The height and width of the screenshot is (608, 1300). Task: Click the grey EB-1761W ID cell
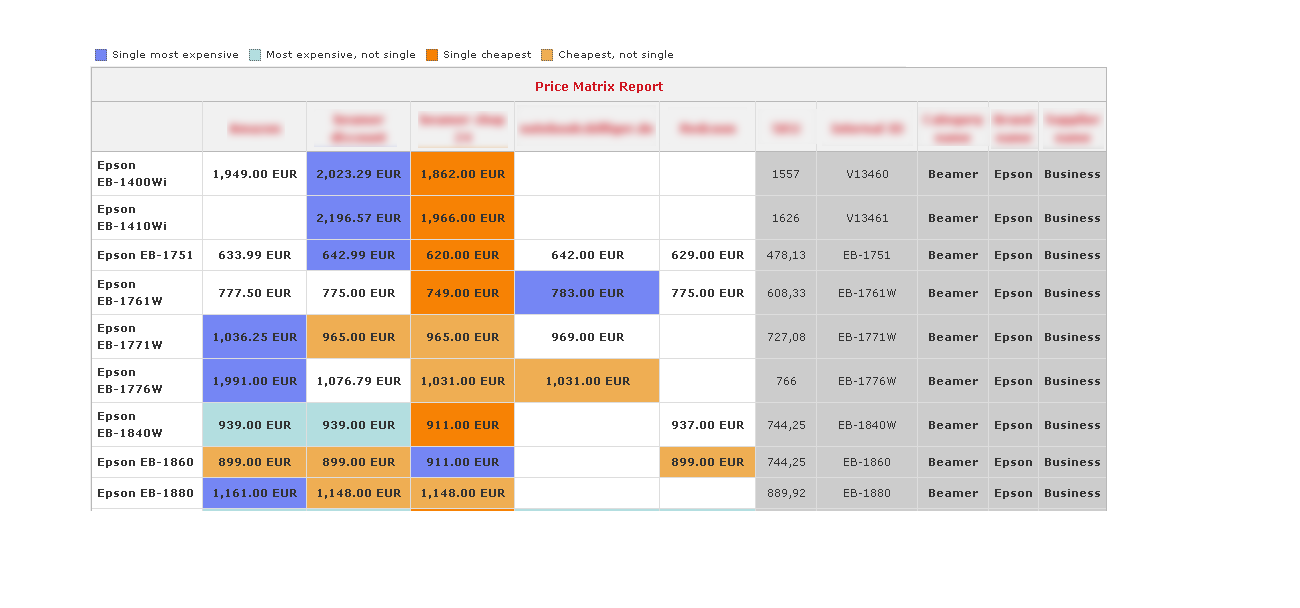click(867, 293)
